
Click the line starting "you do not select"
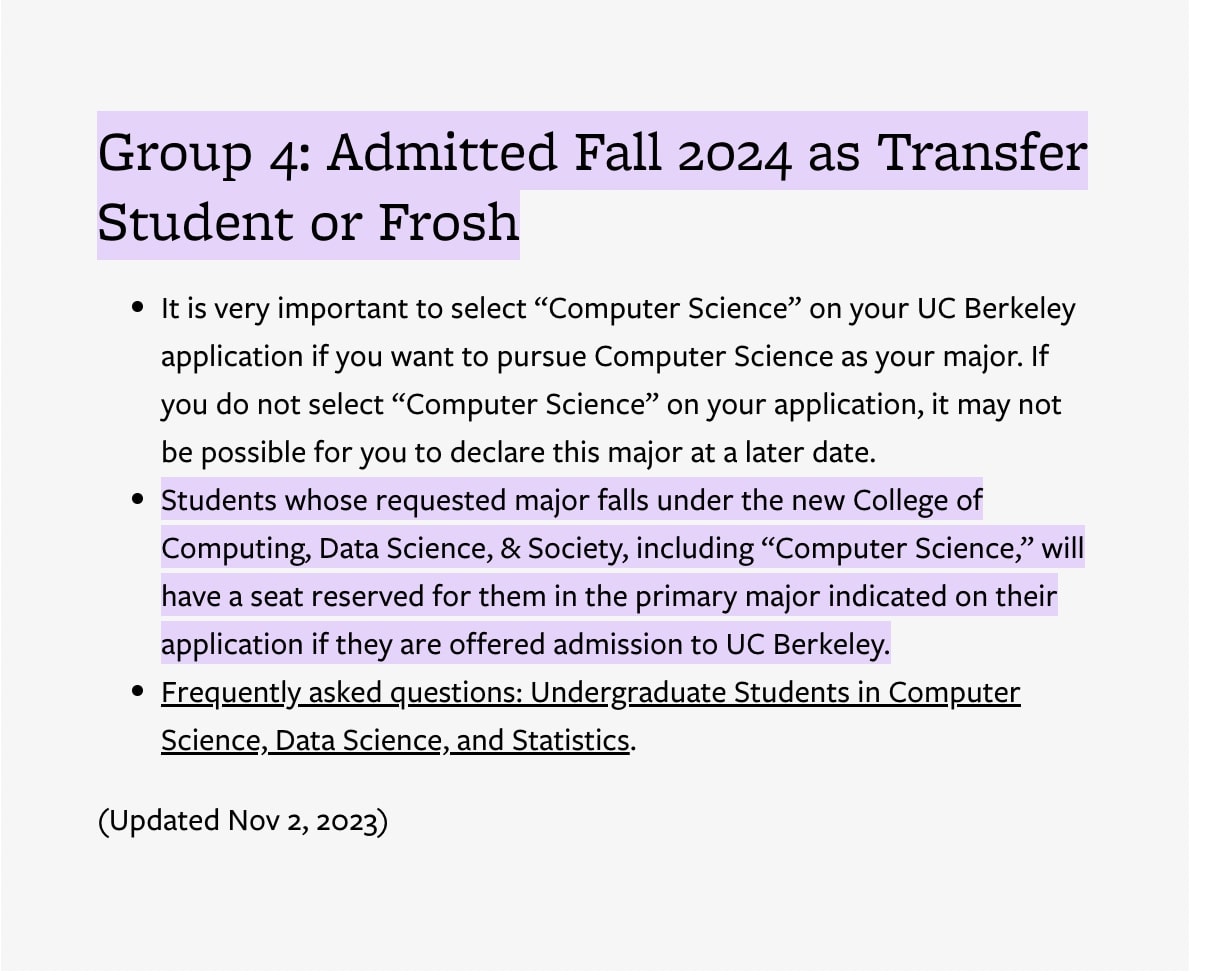coord(611,404)
